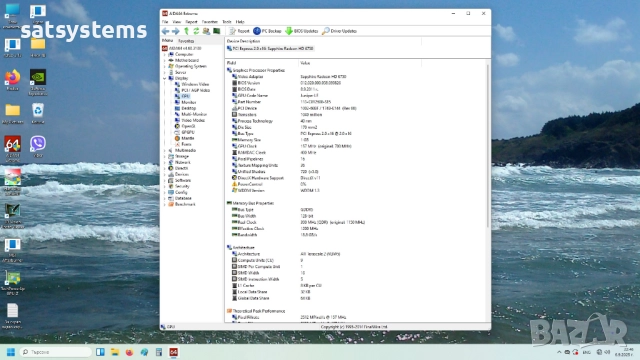640x360 pixels.
Task: Select the OpenGL tree item
Action: coord(185,126)
